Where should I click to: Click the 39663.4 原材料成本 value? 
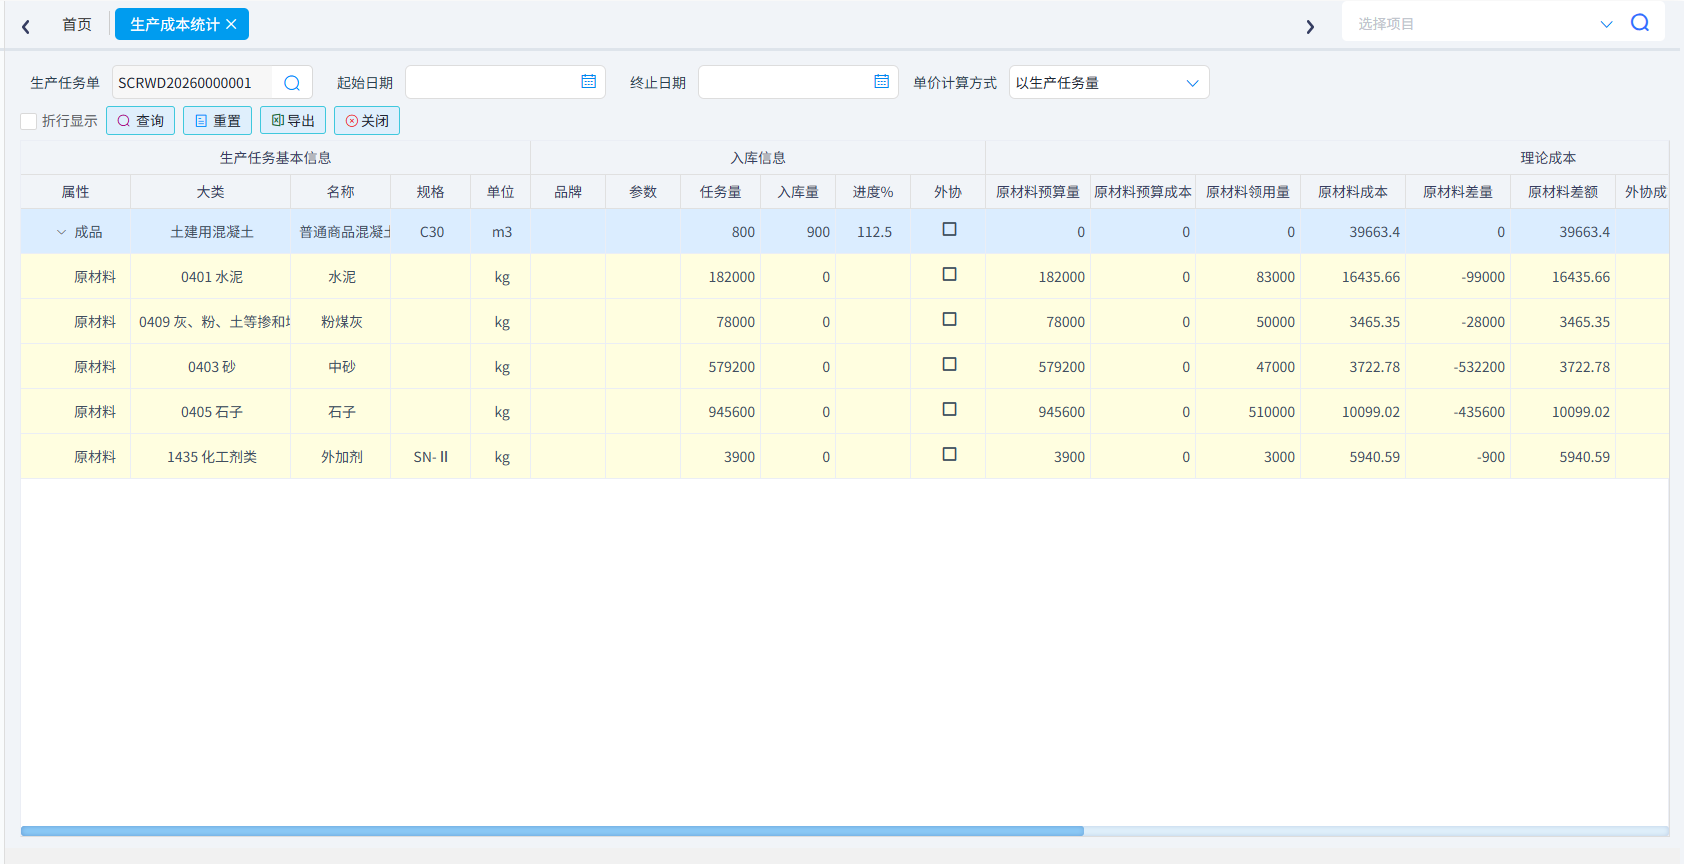[1374, 232]
